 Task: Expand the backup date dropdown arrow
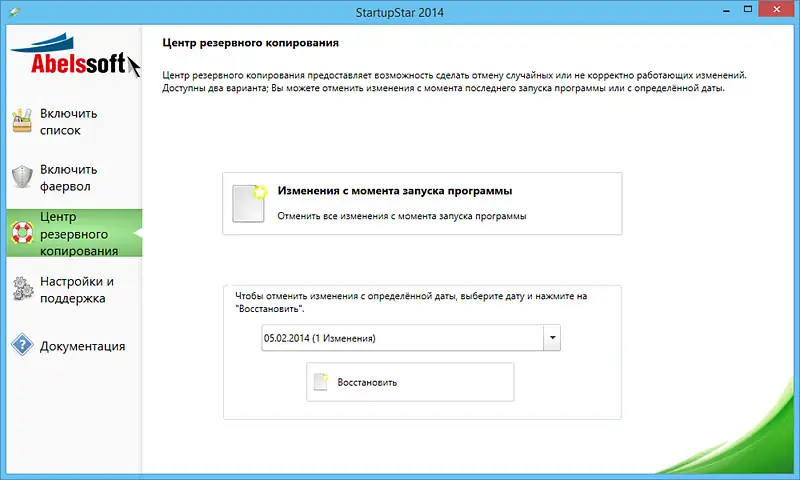(x=552, y=338)
